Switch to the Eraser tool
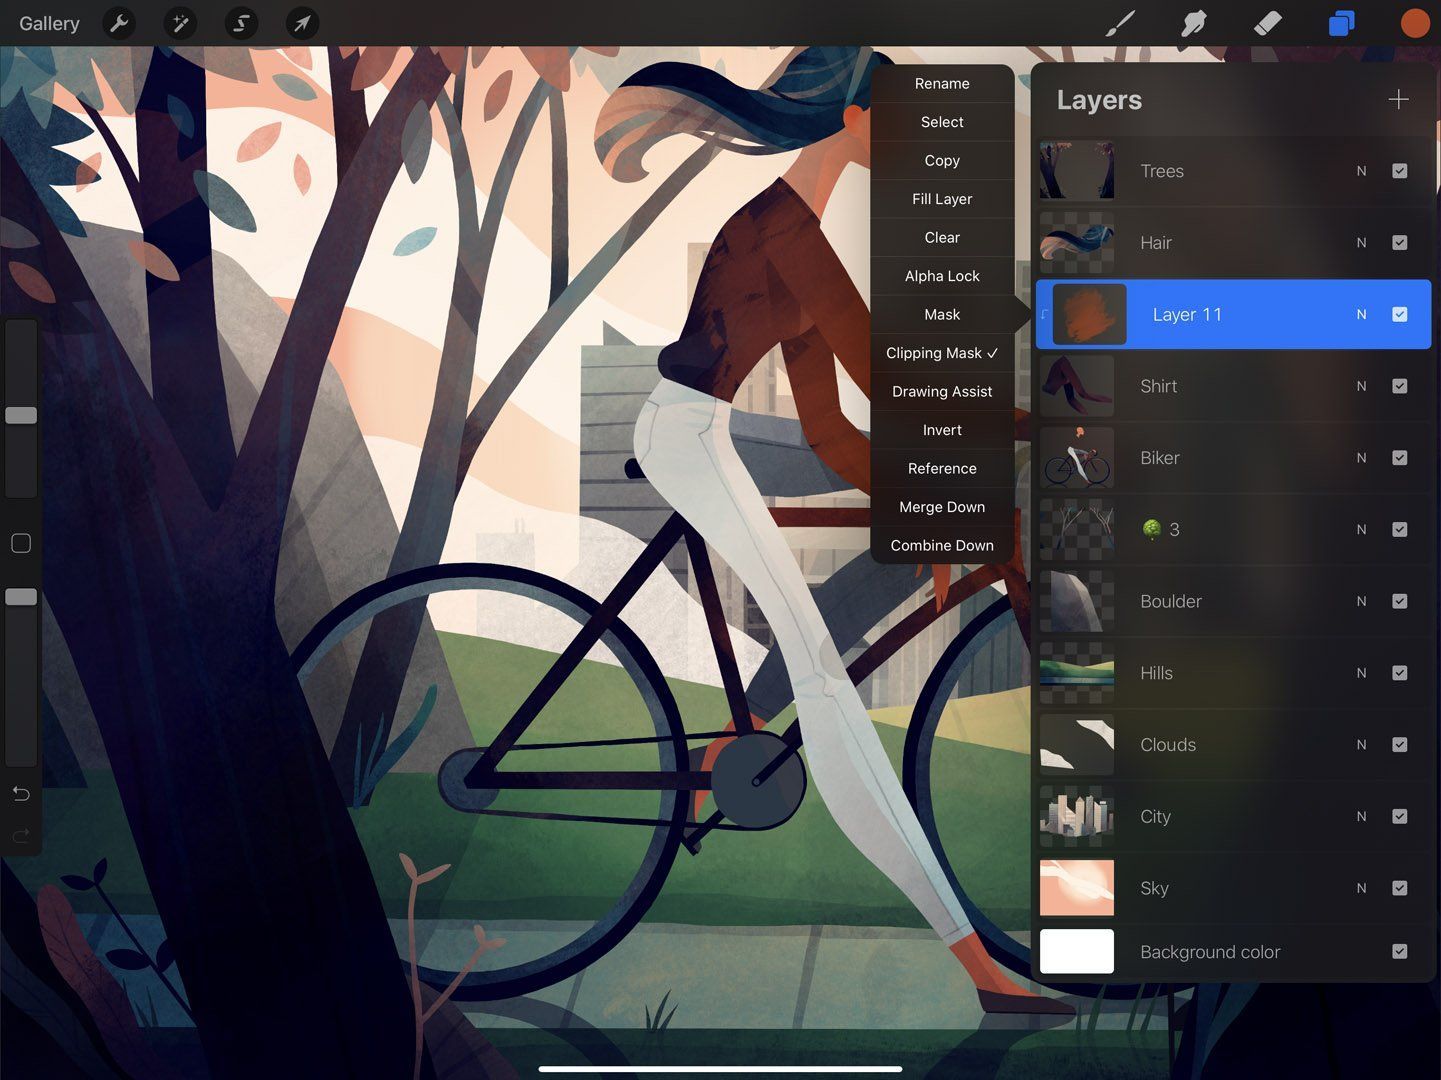This screenshot has width=1441, height=1080. tap(1267, 23)
